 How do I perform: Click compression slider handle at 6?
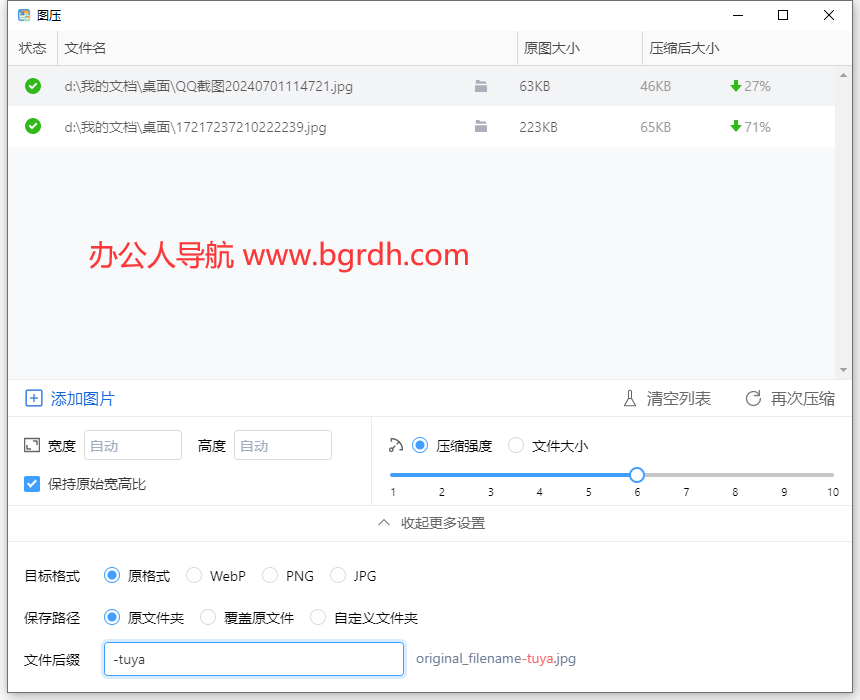pos(637,475)
